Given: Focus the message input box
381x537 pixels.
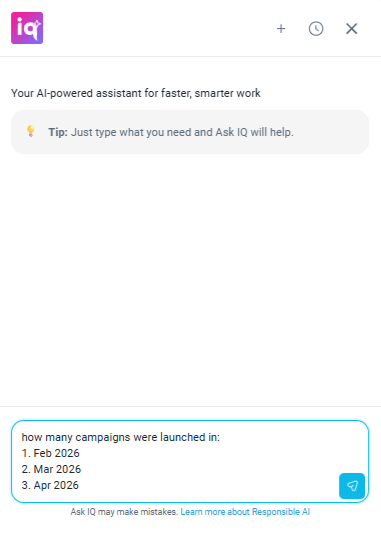Looking at the screenshot, I should pos(190,461).
